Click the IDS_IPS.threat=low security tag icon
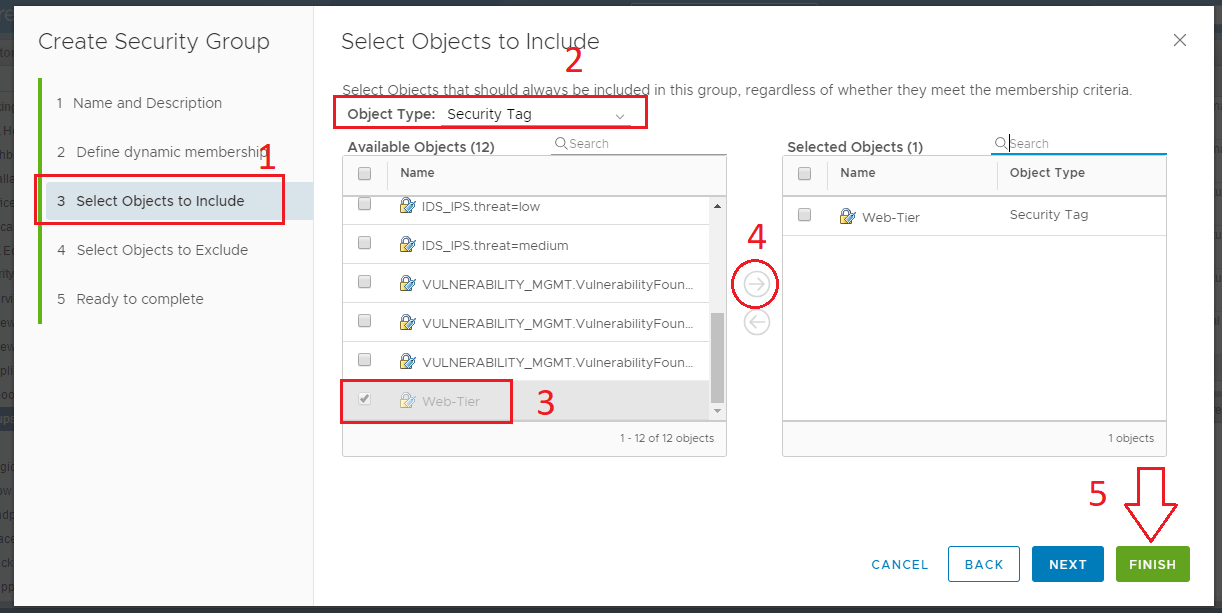This screenshot has height=613, width=1222. point(407,206)
